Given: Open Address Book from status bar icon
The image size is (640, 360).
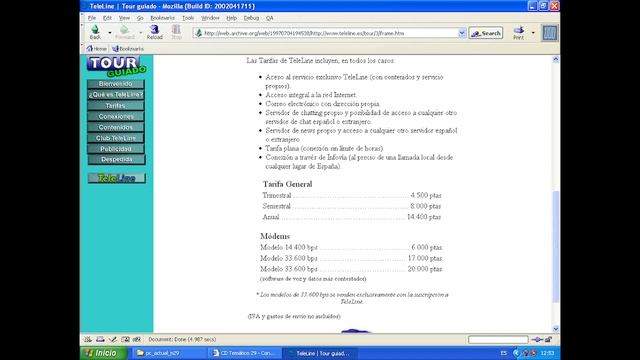Looking at the screenshot, I should click(125, 340).
